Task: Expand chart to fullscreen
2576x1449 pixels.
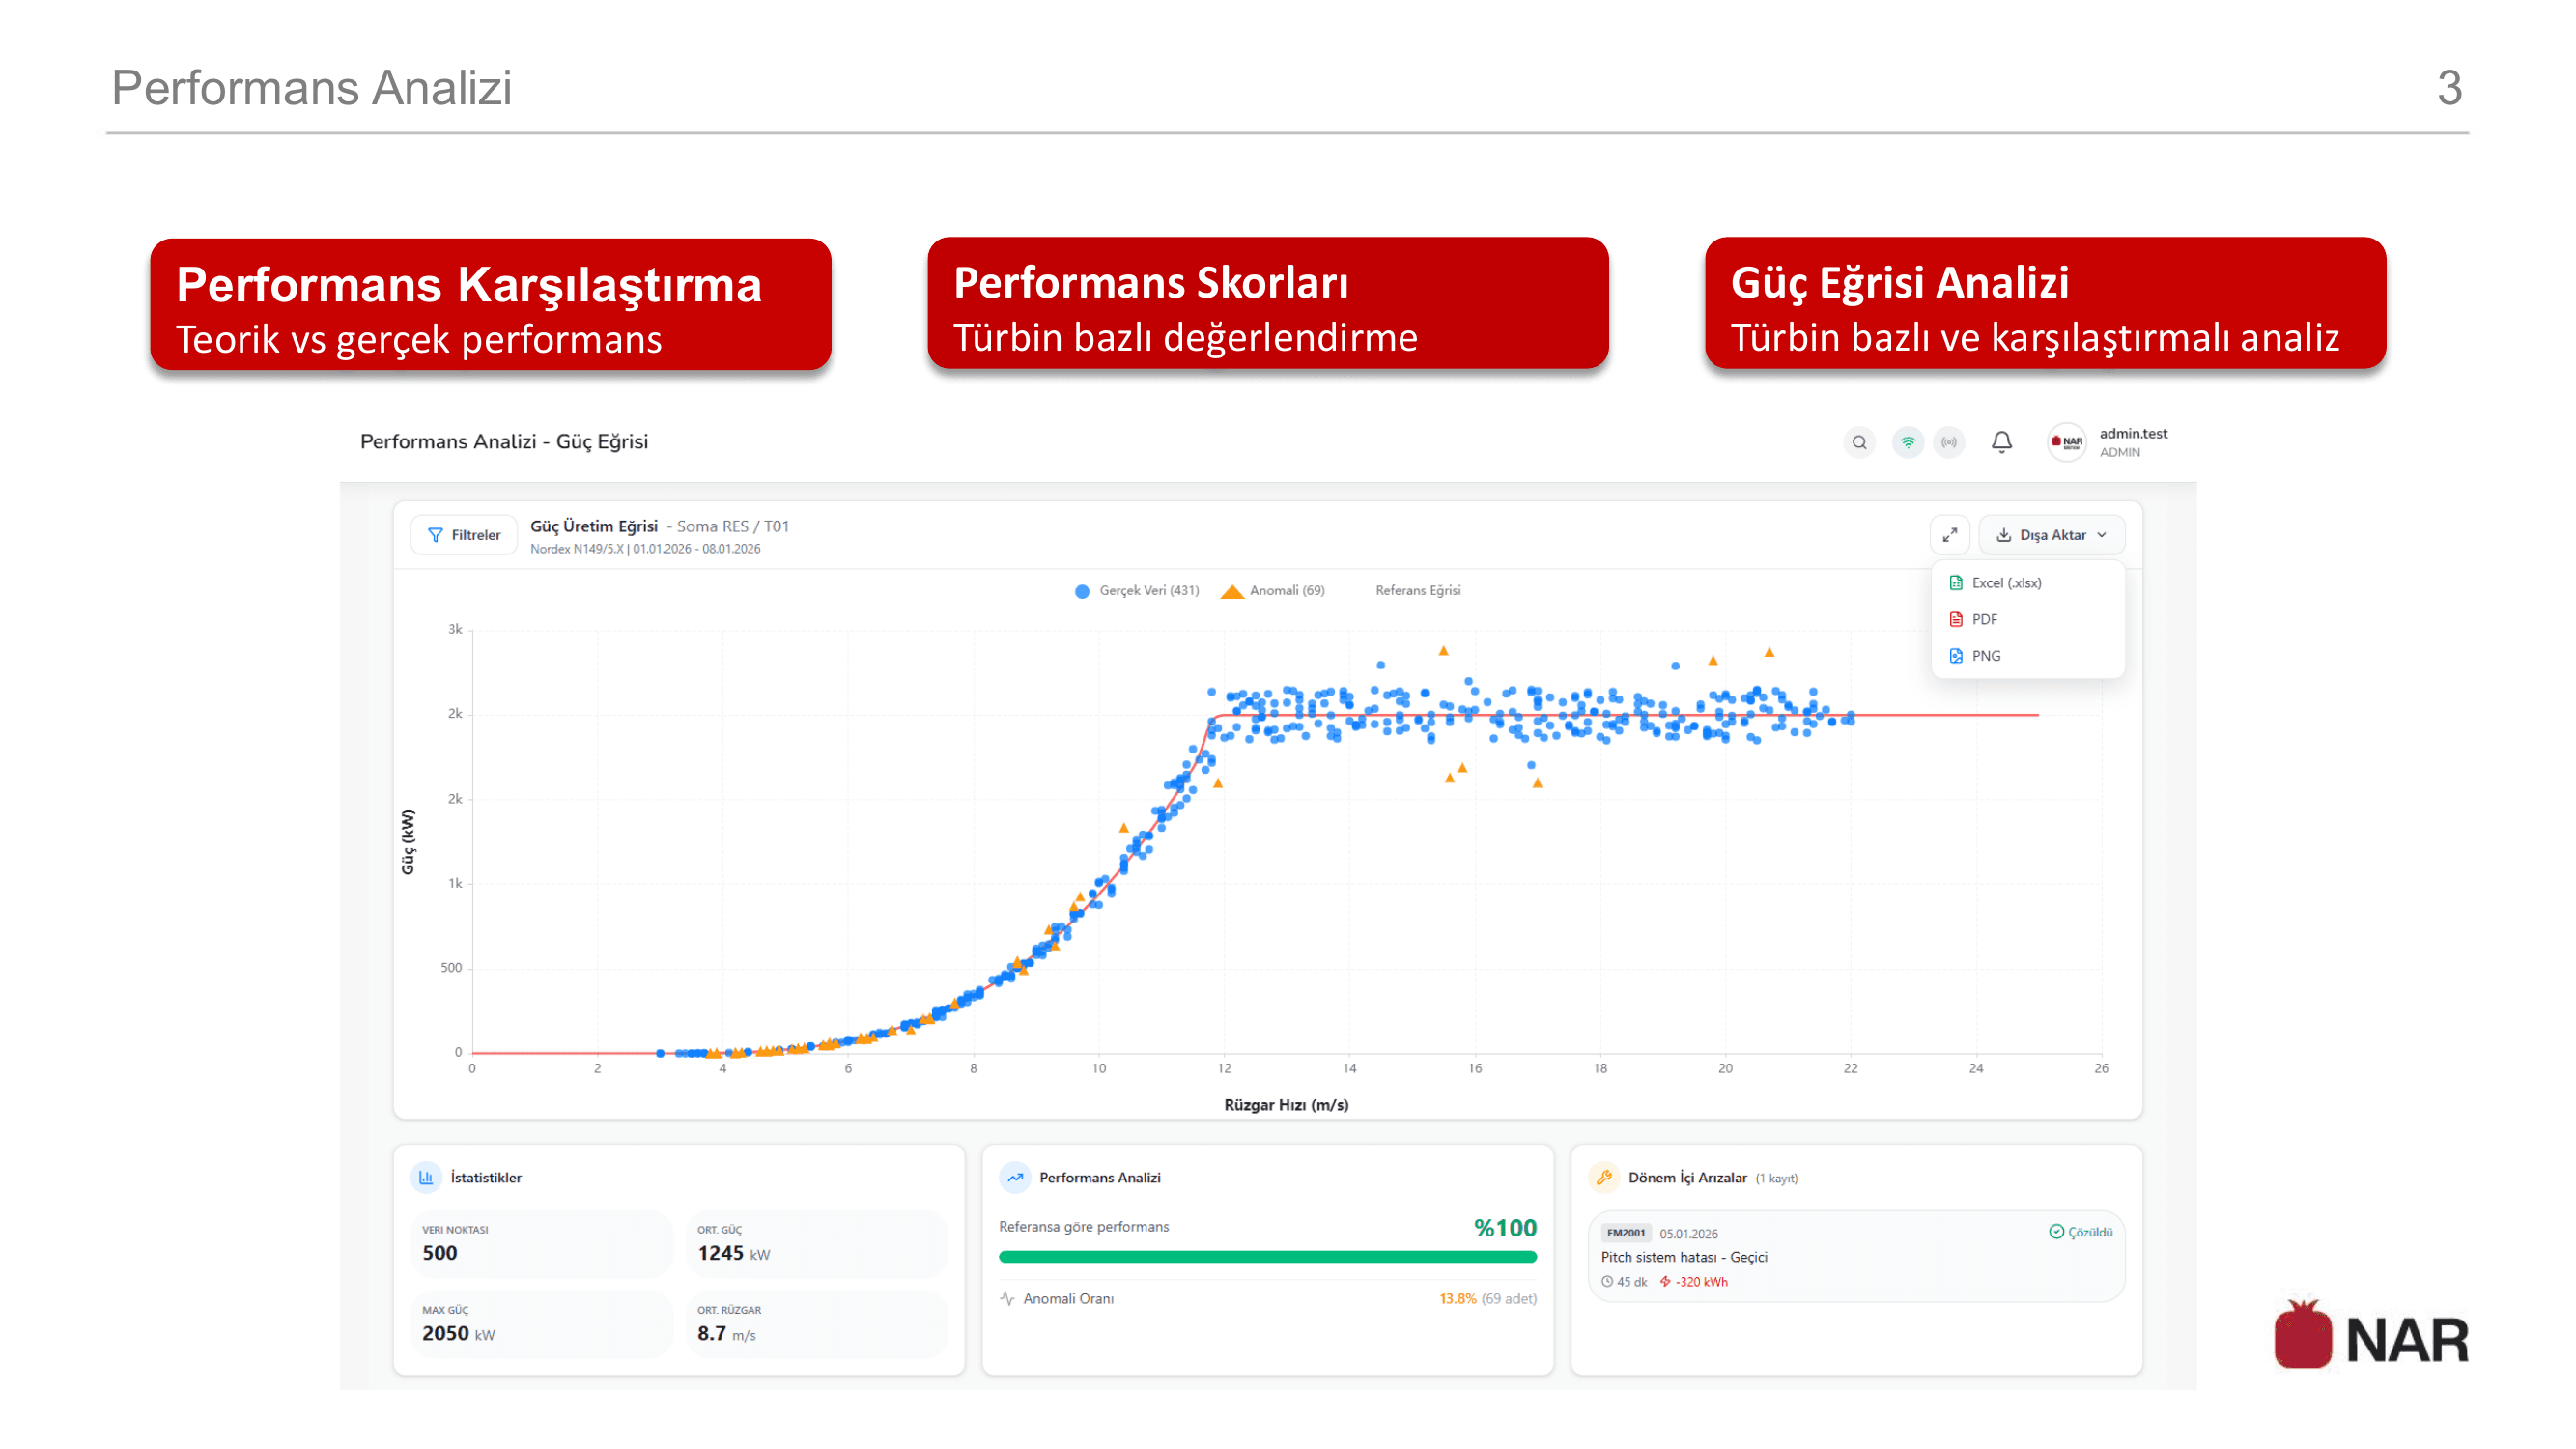Action: tap(1949, 535)
